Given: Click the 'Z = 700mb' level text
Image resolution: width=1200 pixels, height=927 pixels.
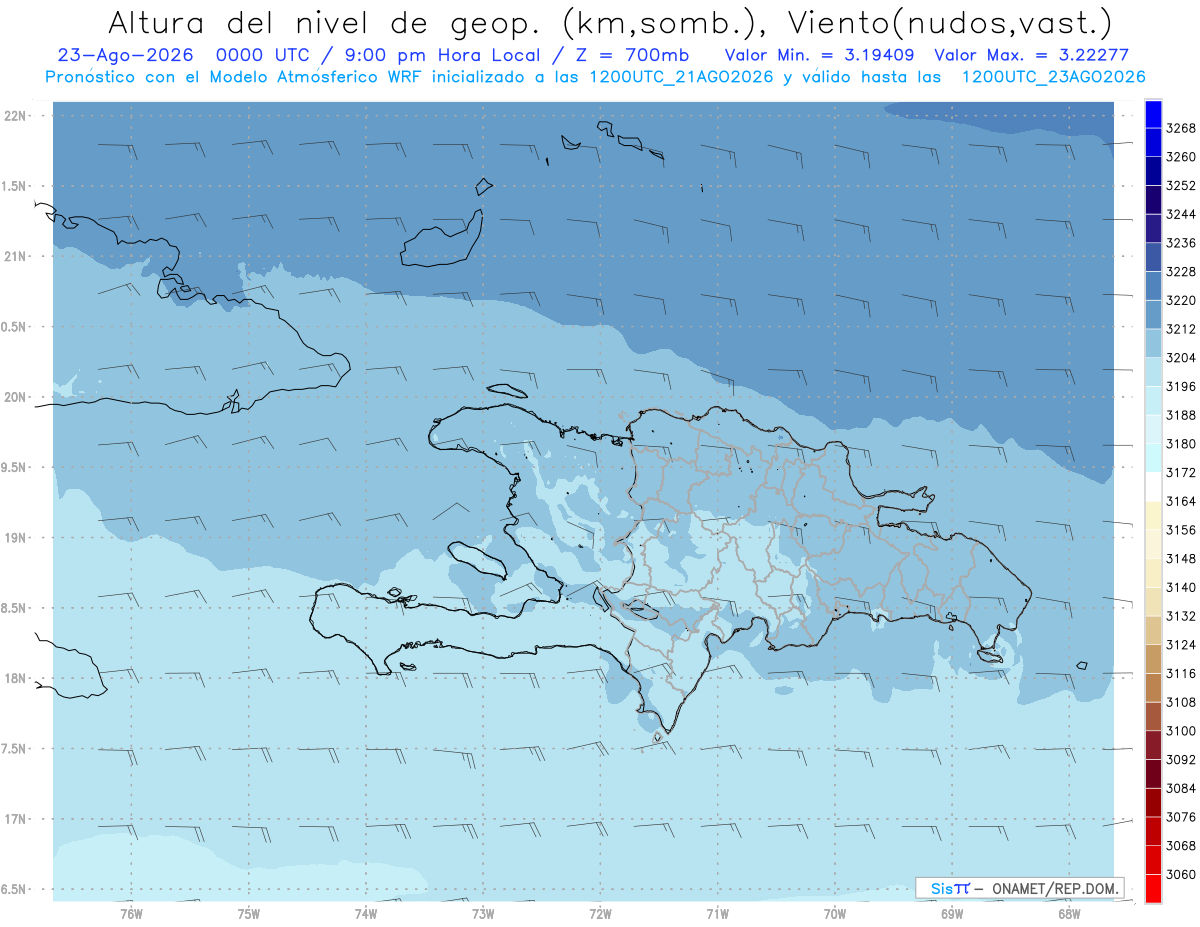Looking at the screenshot, I should (x=630, y=55).
